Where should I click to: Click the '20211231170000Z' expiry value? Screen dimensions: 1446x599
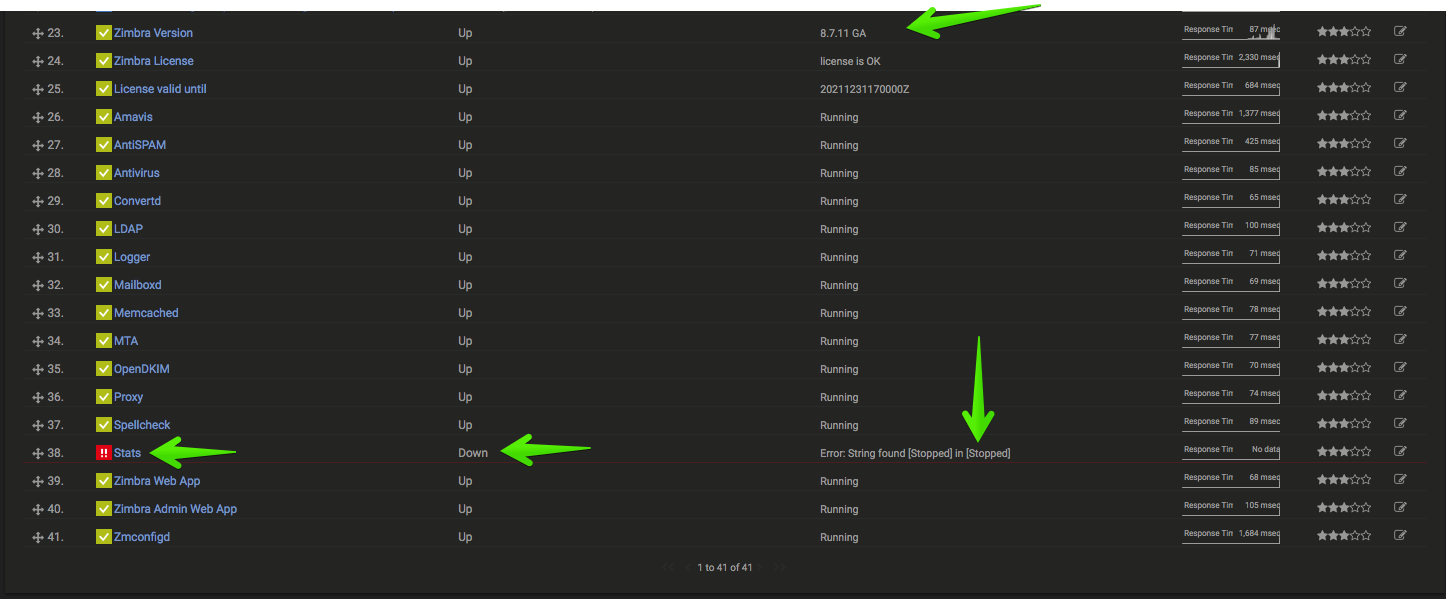(864, 89)
